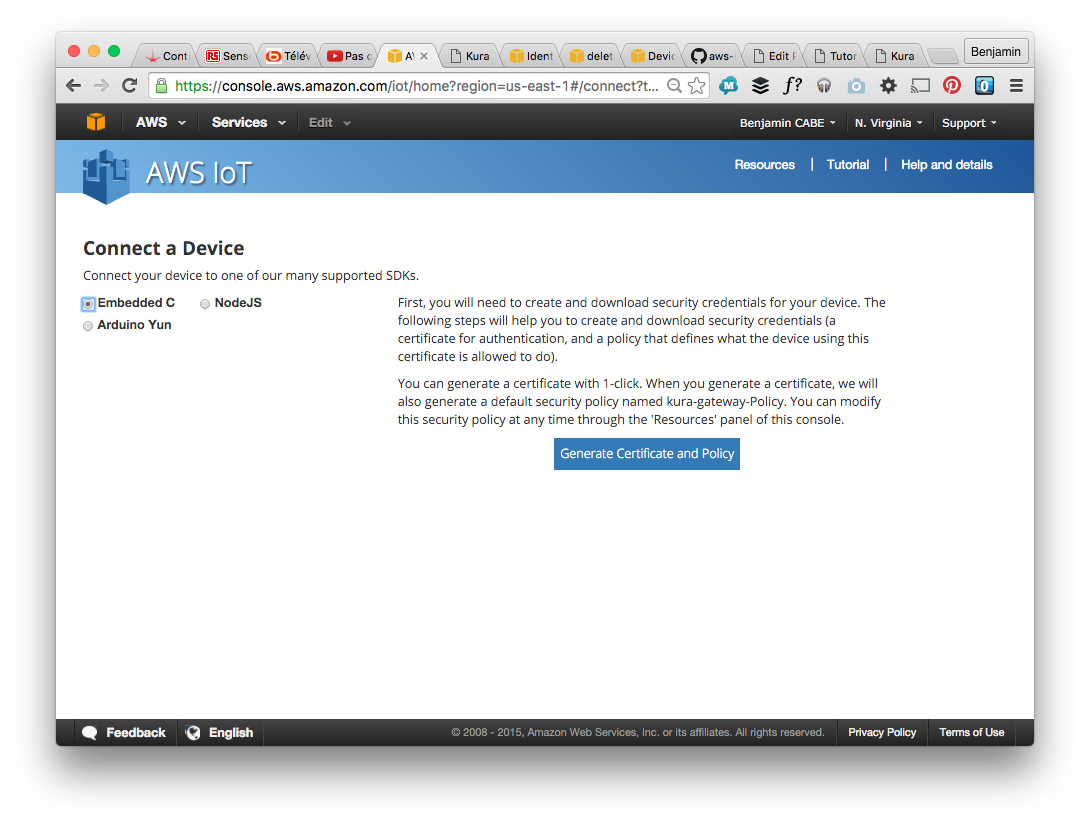Click the headphones music extension icon
The image size is (1090, 826).
click(x=824, y=86)
